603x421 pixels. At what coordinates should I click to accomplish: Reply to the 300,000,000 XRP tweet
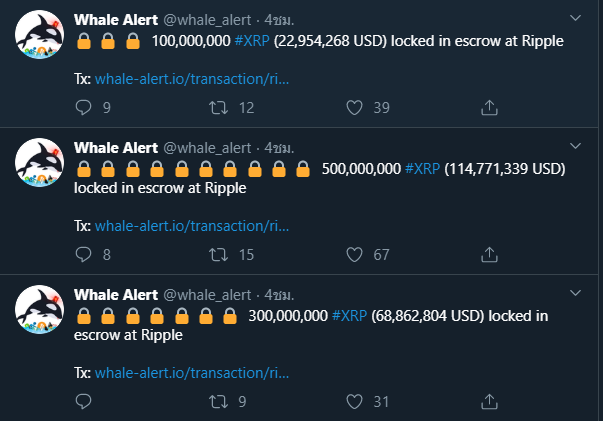(x=83, y=402)
